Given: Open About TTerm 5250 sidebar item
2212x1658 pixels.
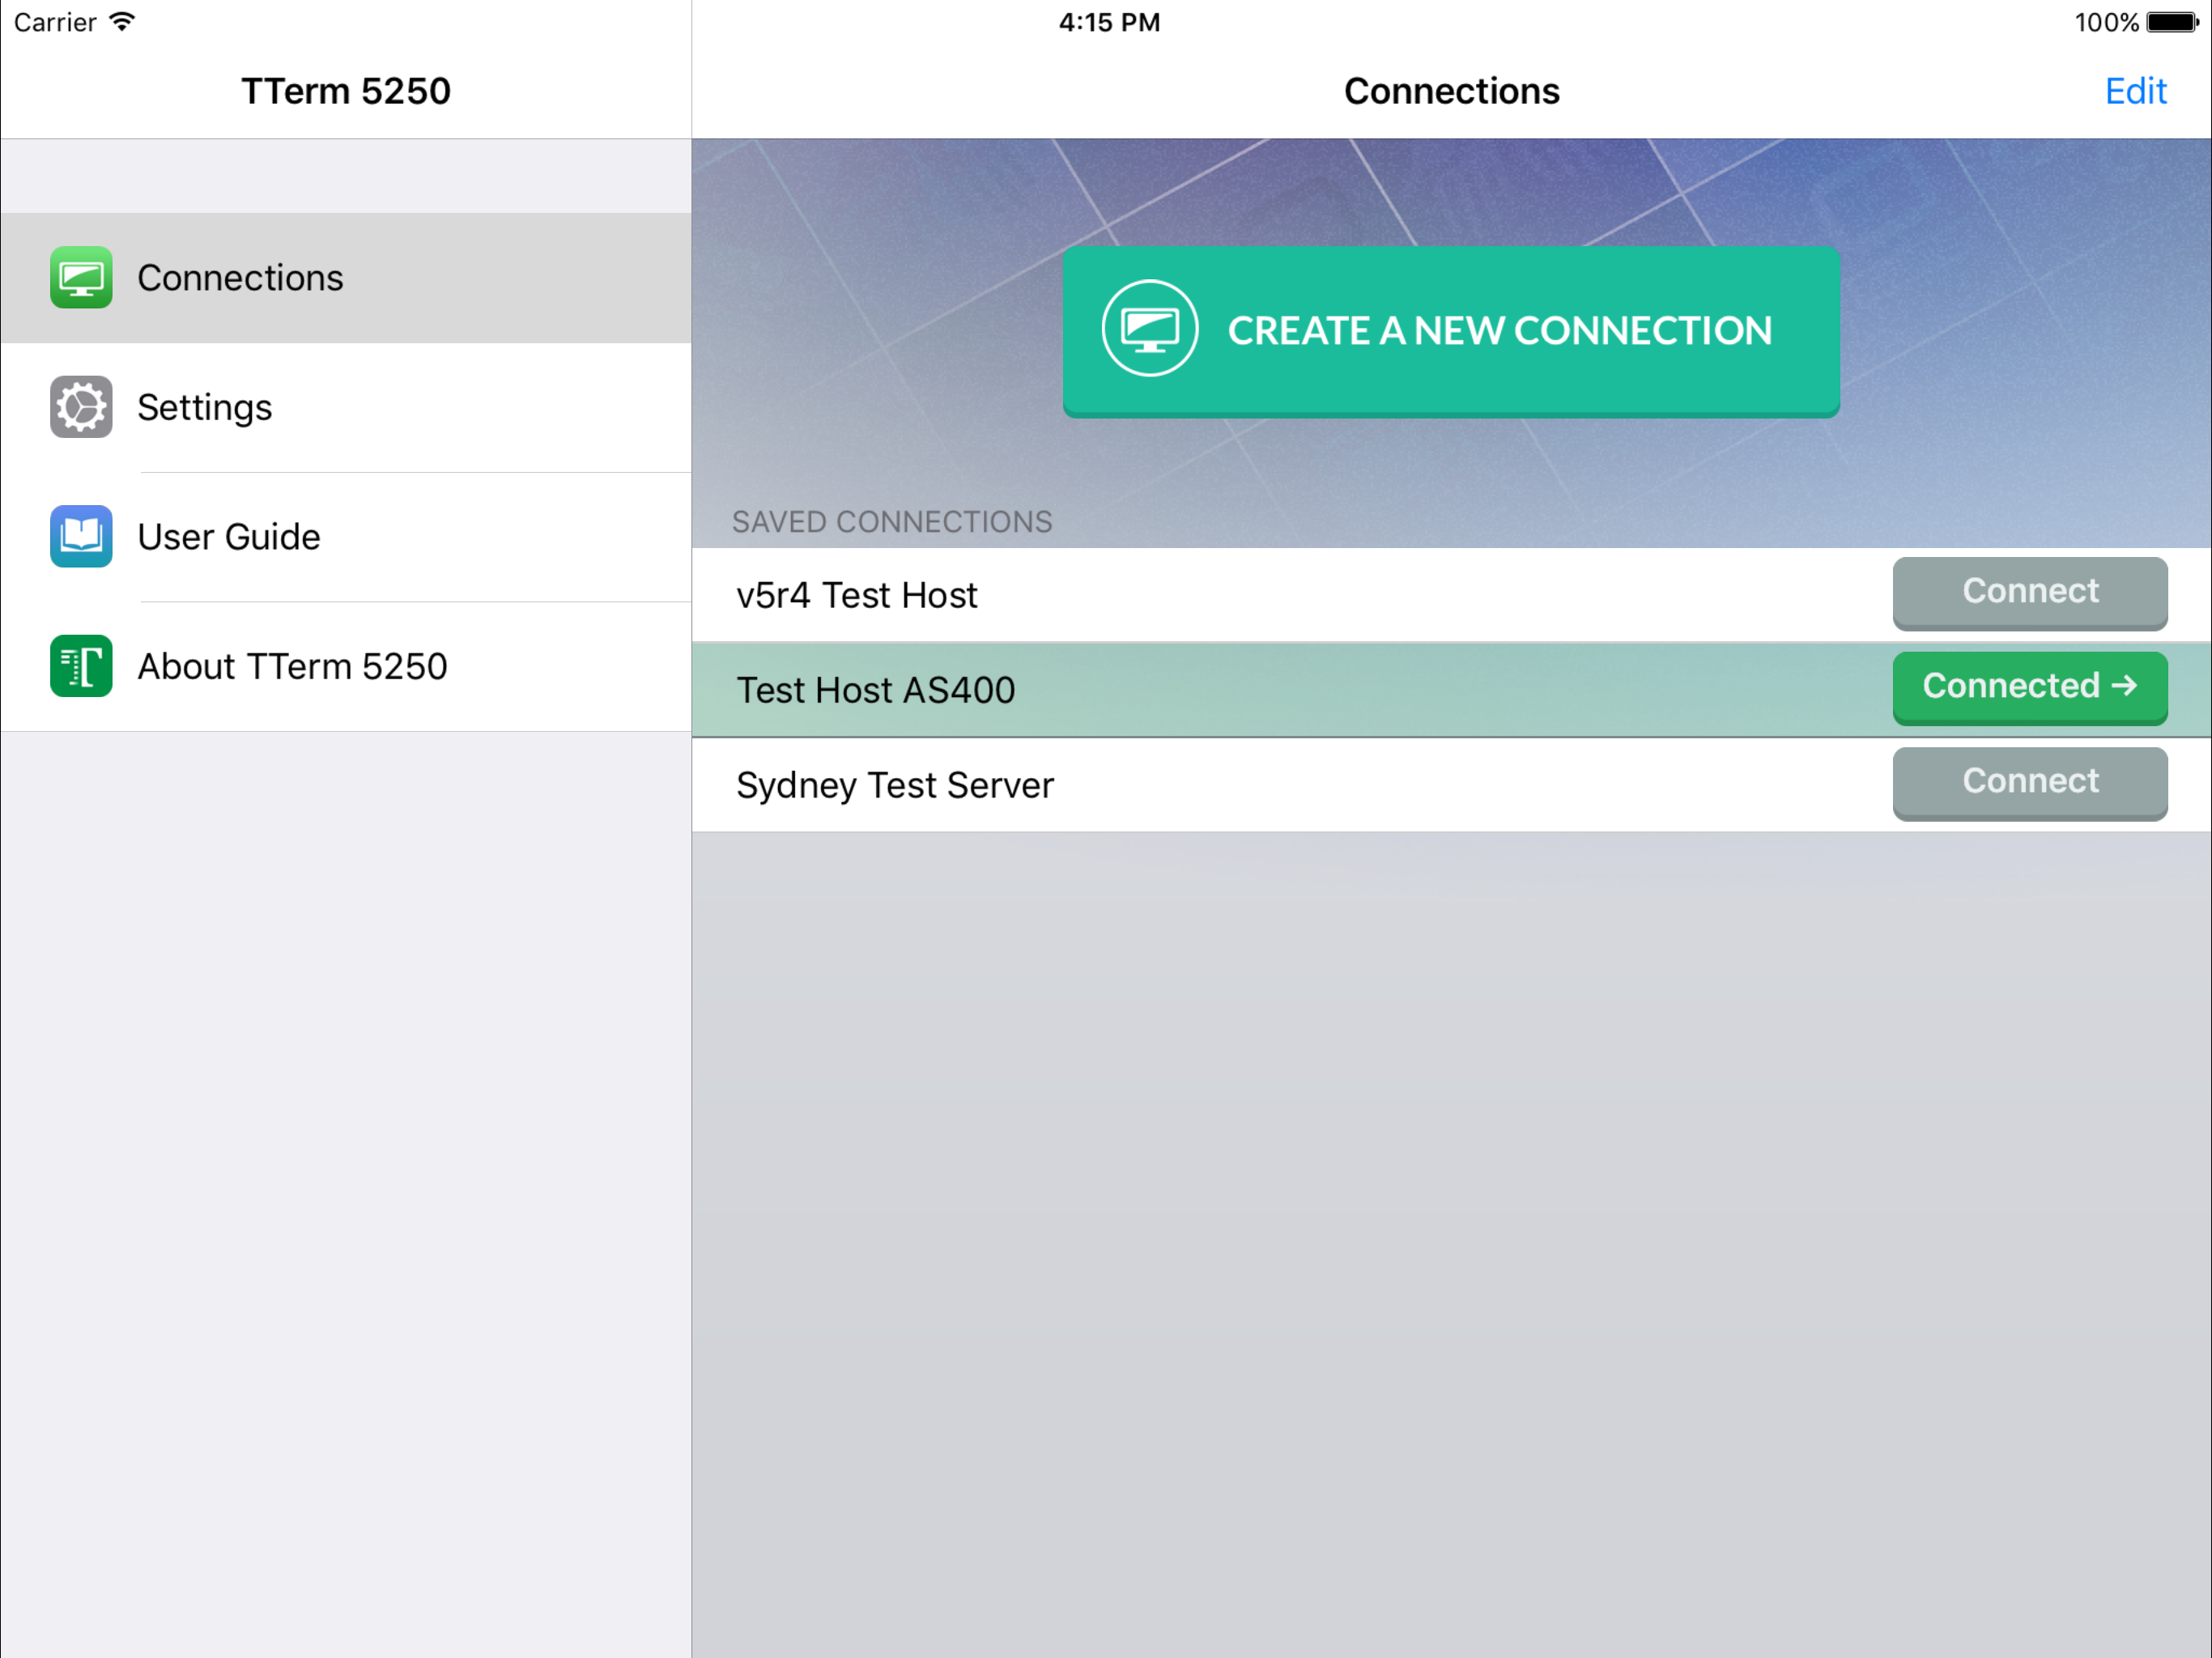Looking at the screenshot, I should [x=346, y=666].
